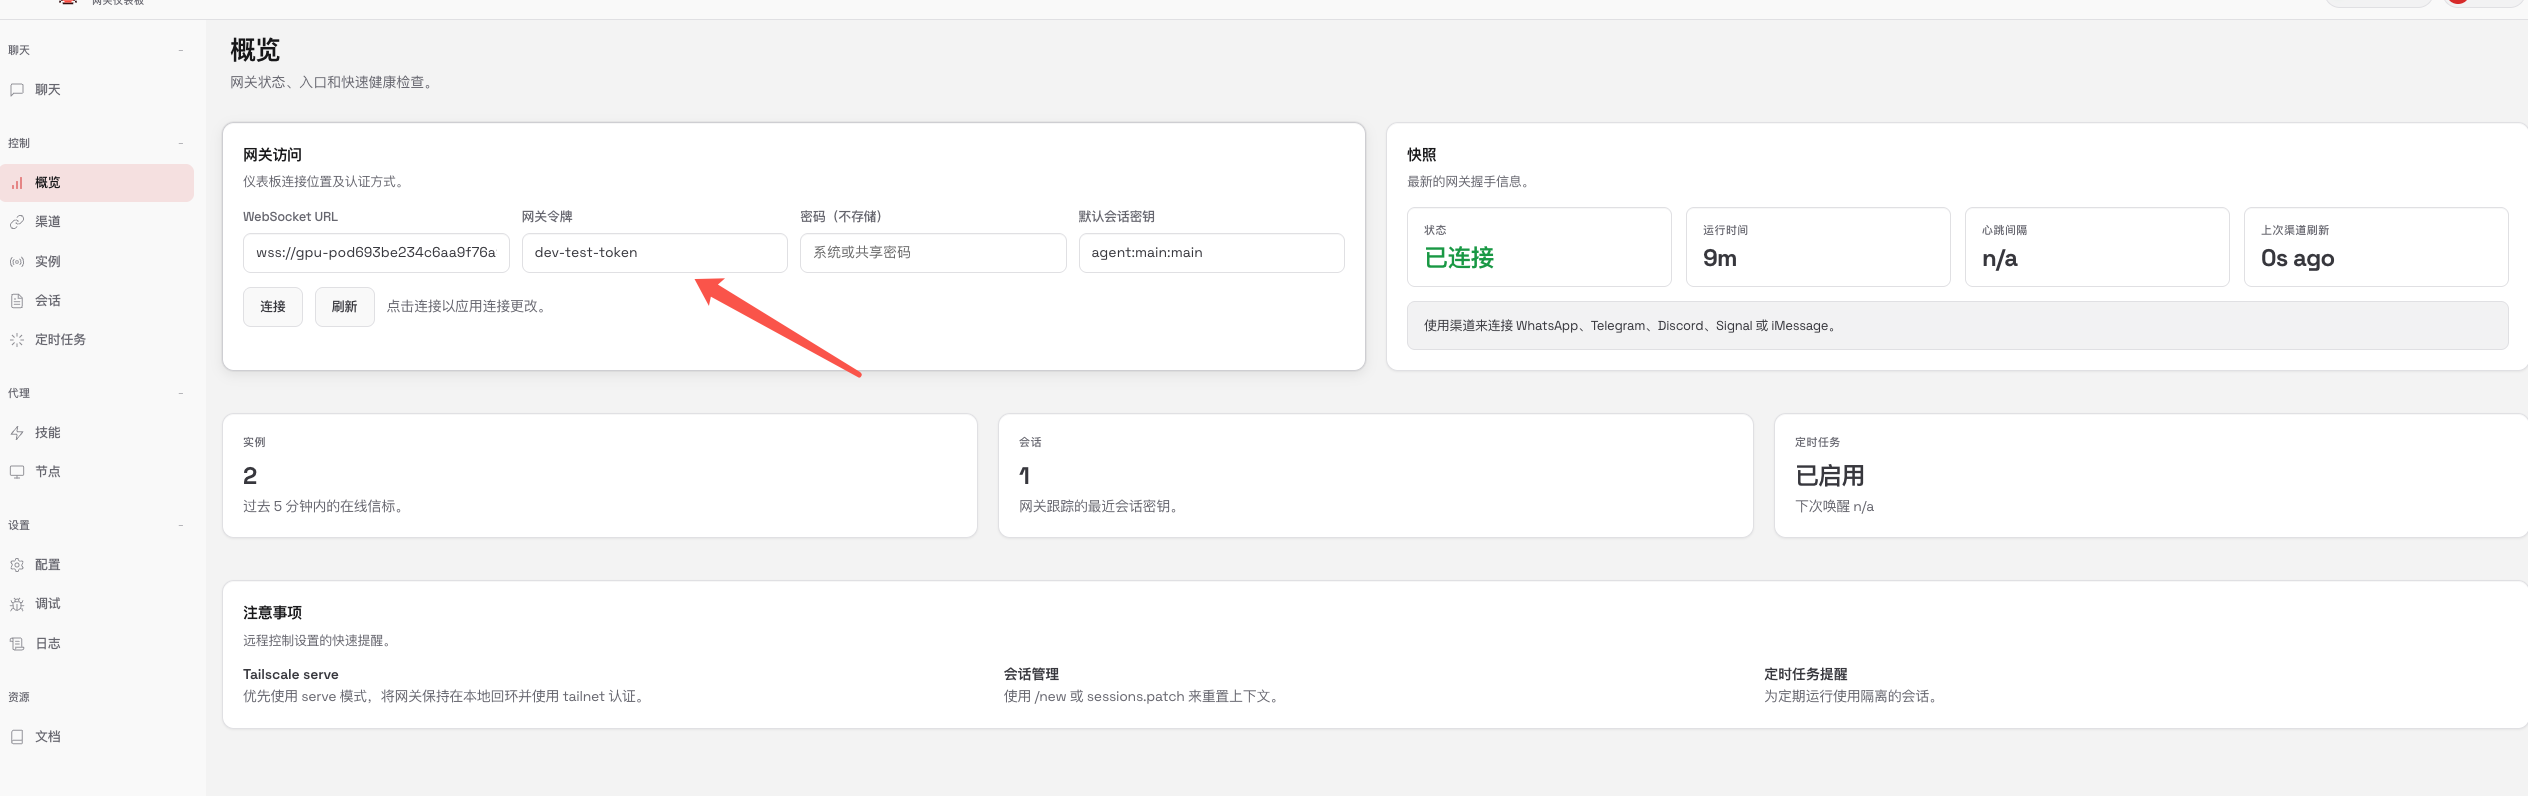The width and height of the screenshot is (2528, 796).
Task: View the 日志 page
Action: point(97,644)
